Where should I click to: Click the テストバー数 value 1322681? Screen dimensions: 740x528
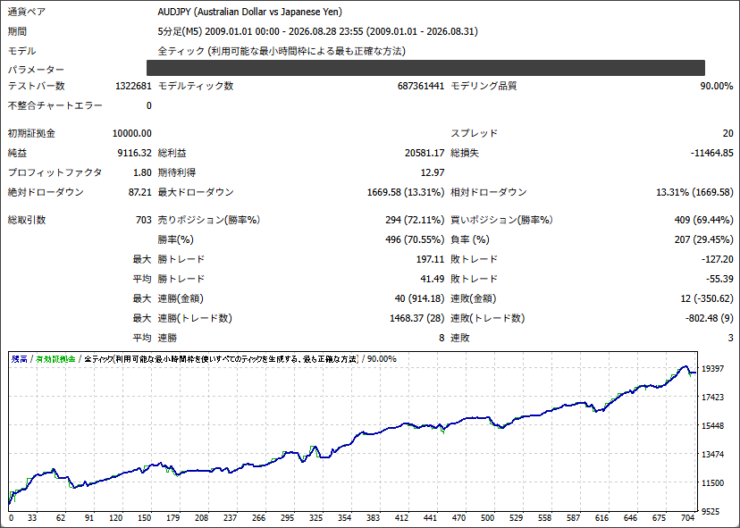134,86
